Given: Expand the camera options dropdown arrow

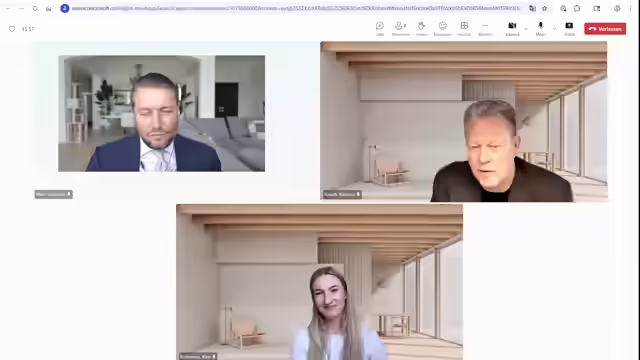Looking at the screenshot, I should click(x=526, y=29).
